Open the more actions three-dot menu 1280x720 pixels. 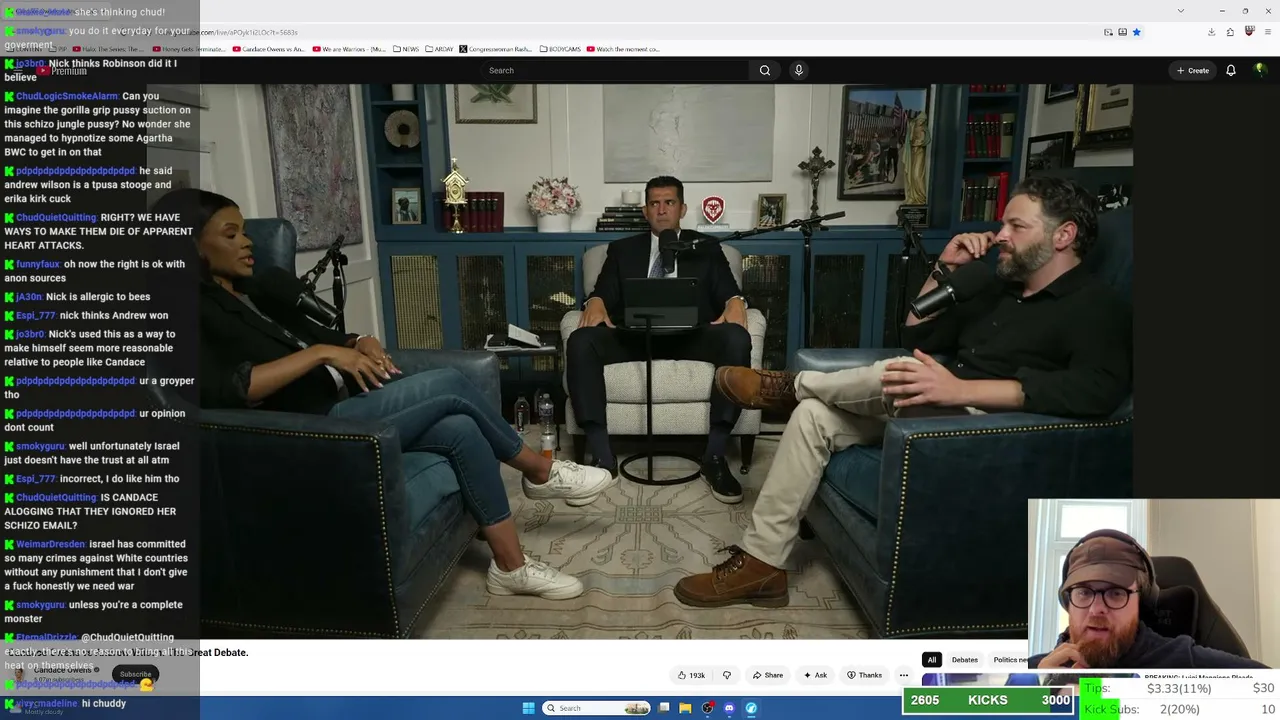coord(904,675)
